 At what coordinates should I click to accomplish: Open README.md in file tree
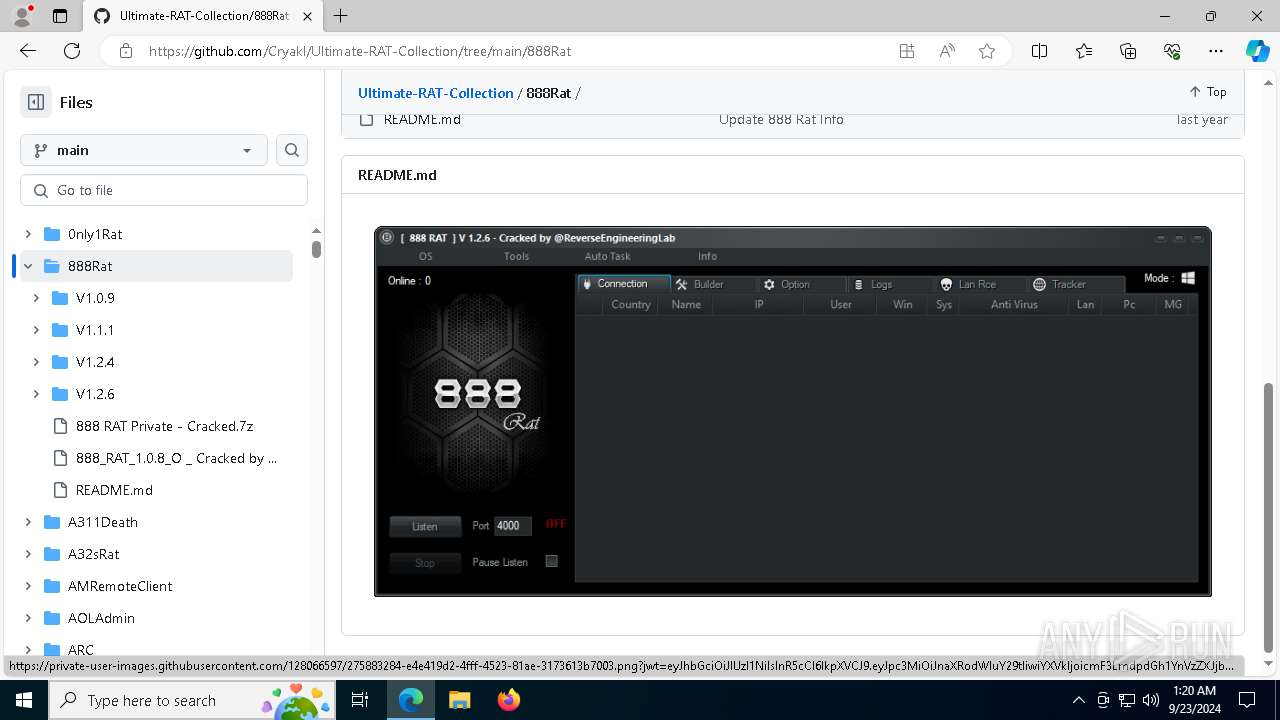coord(114,490)
